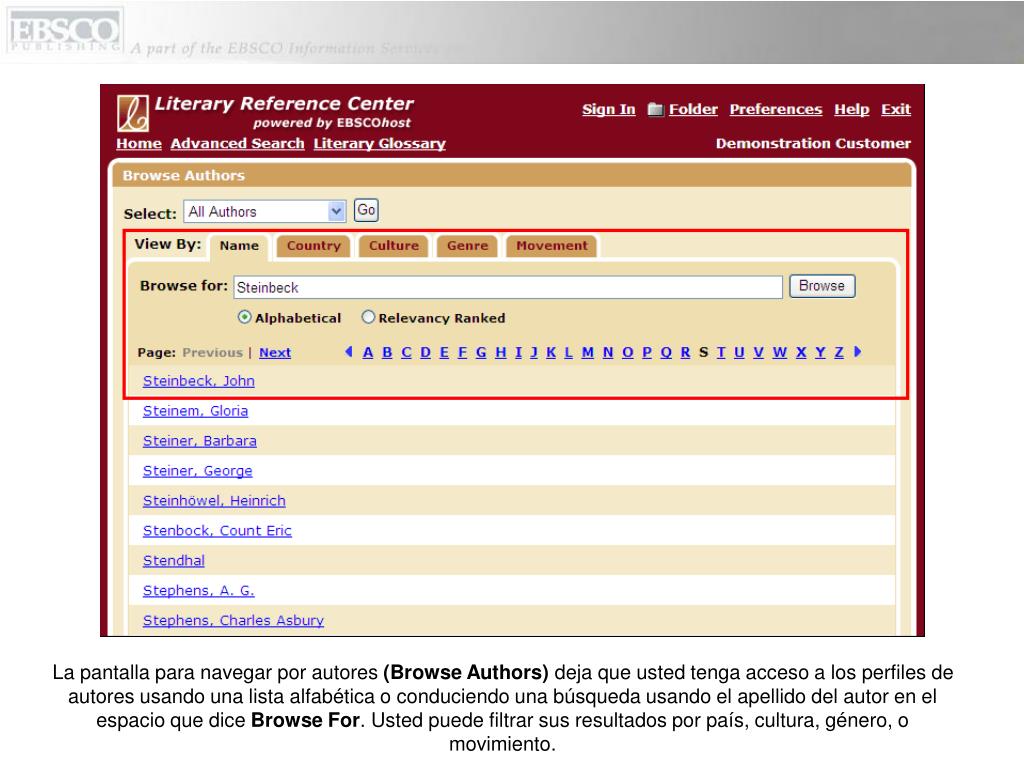The width and height of the screenshot is (1024, 768).
Task: Jump to authors starting with U
Action: pyautogui.click(x=739, y=353)
